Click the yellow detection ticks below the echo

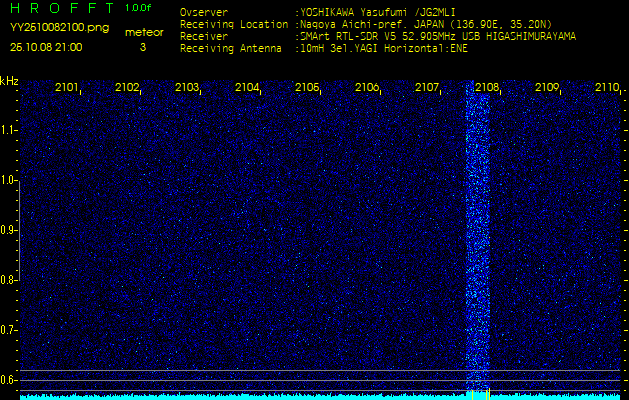coord(481,394)
